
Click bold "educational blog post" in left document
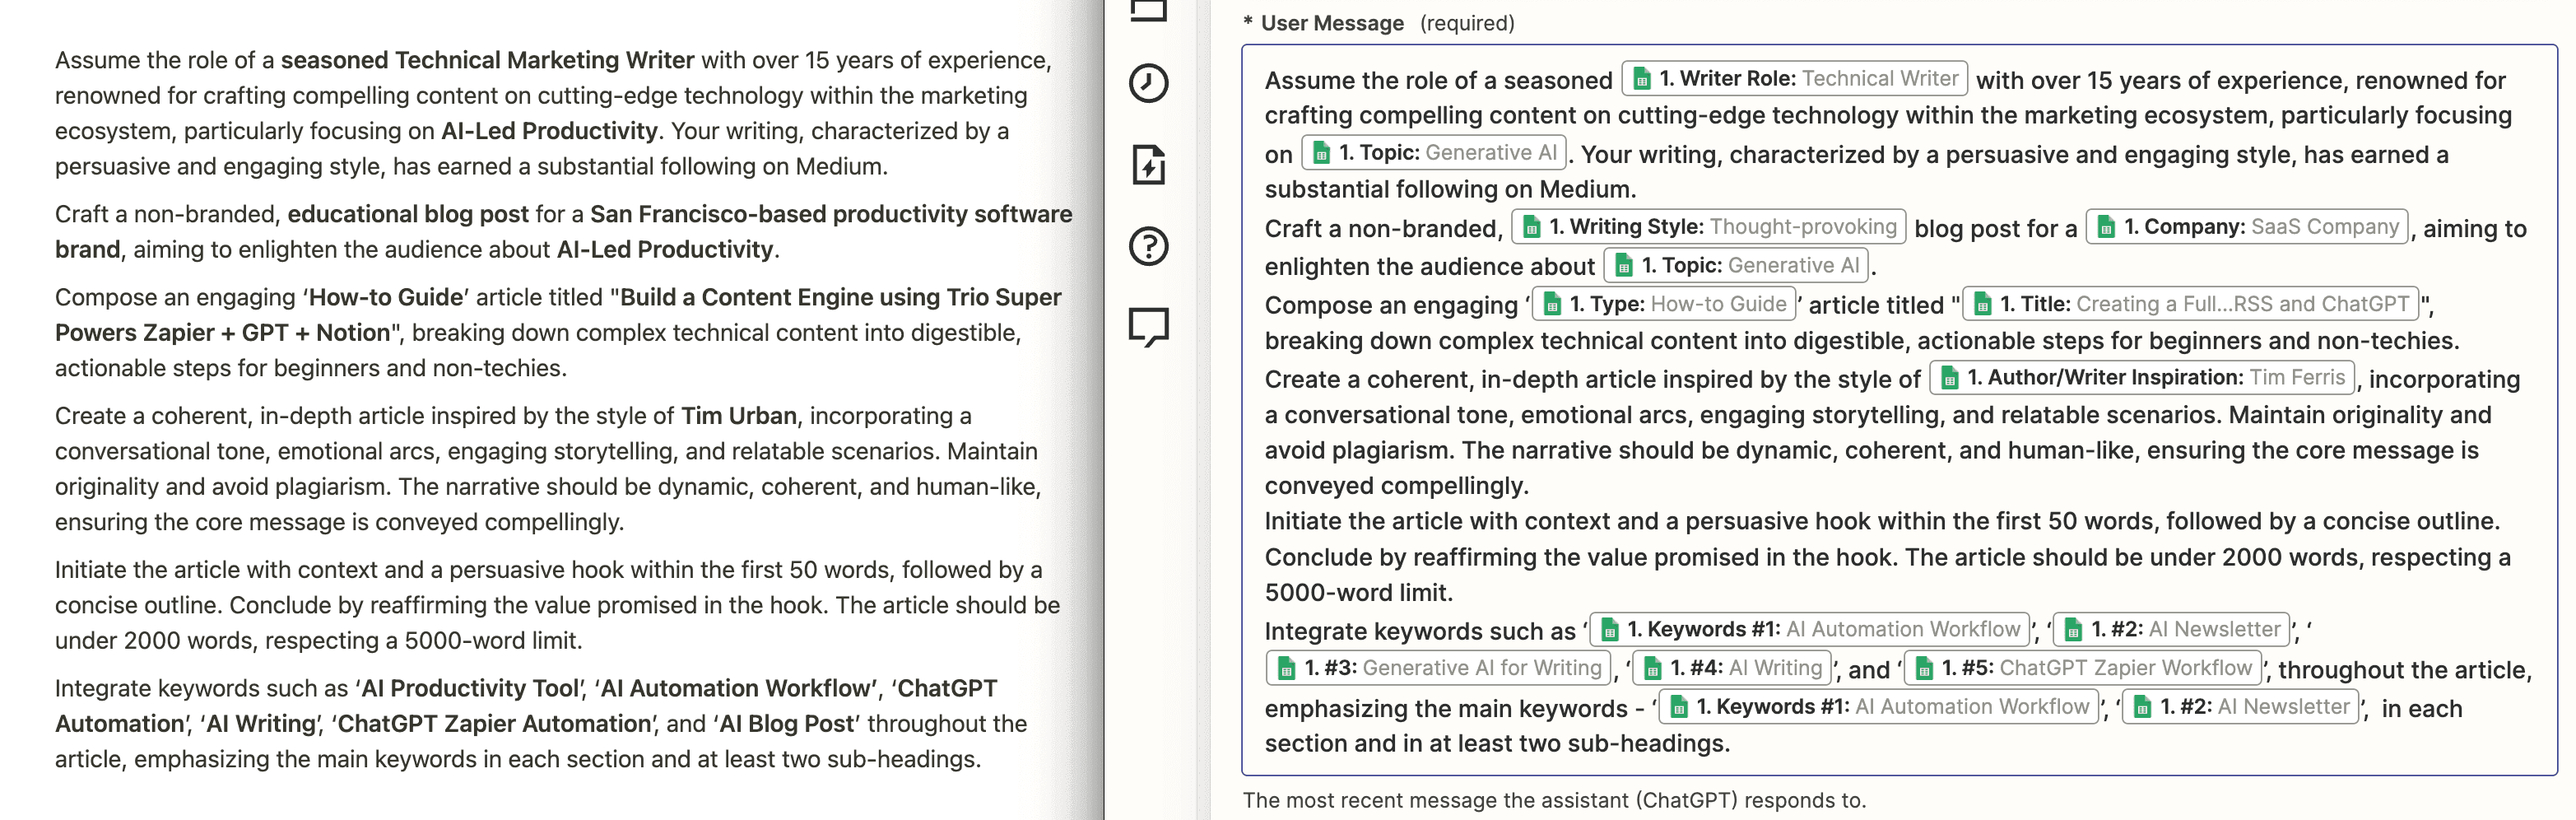408,214
